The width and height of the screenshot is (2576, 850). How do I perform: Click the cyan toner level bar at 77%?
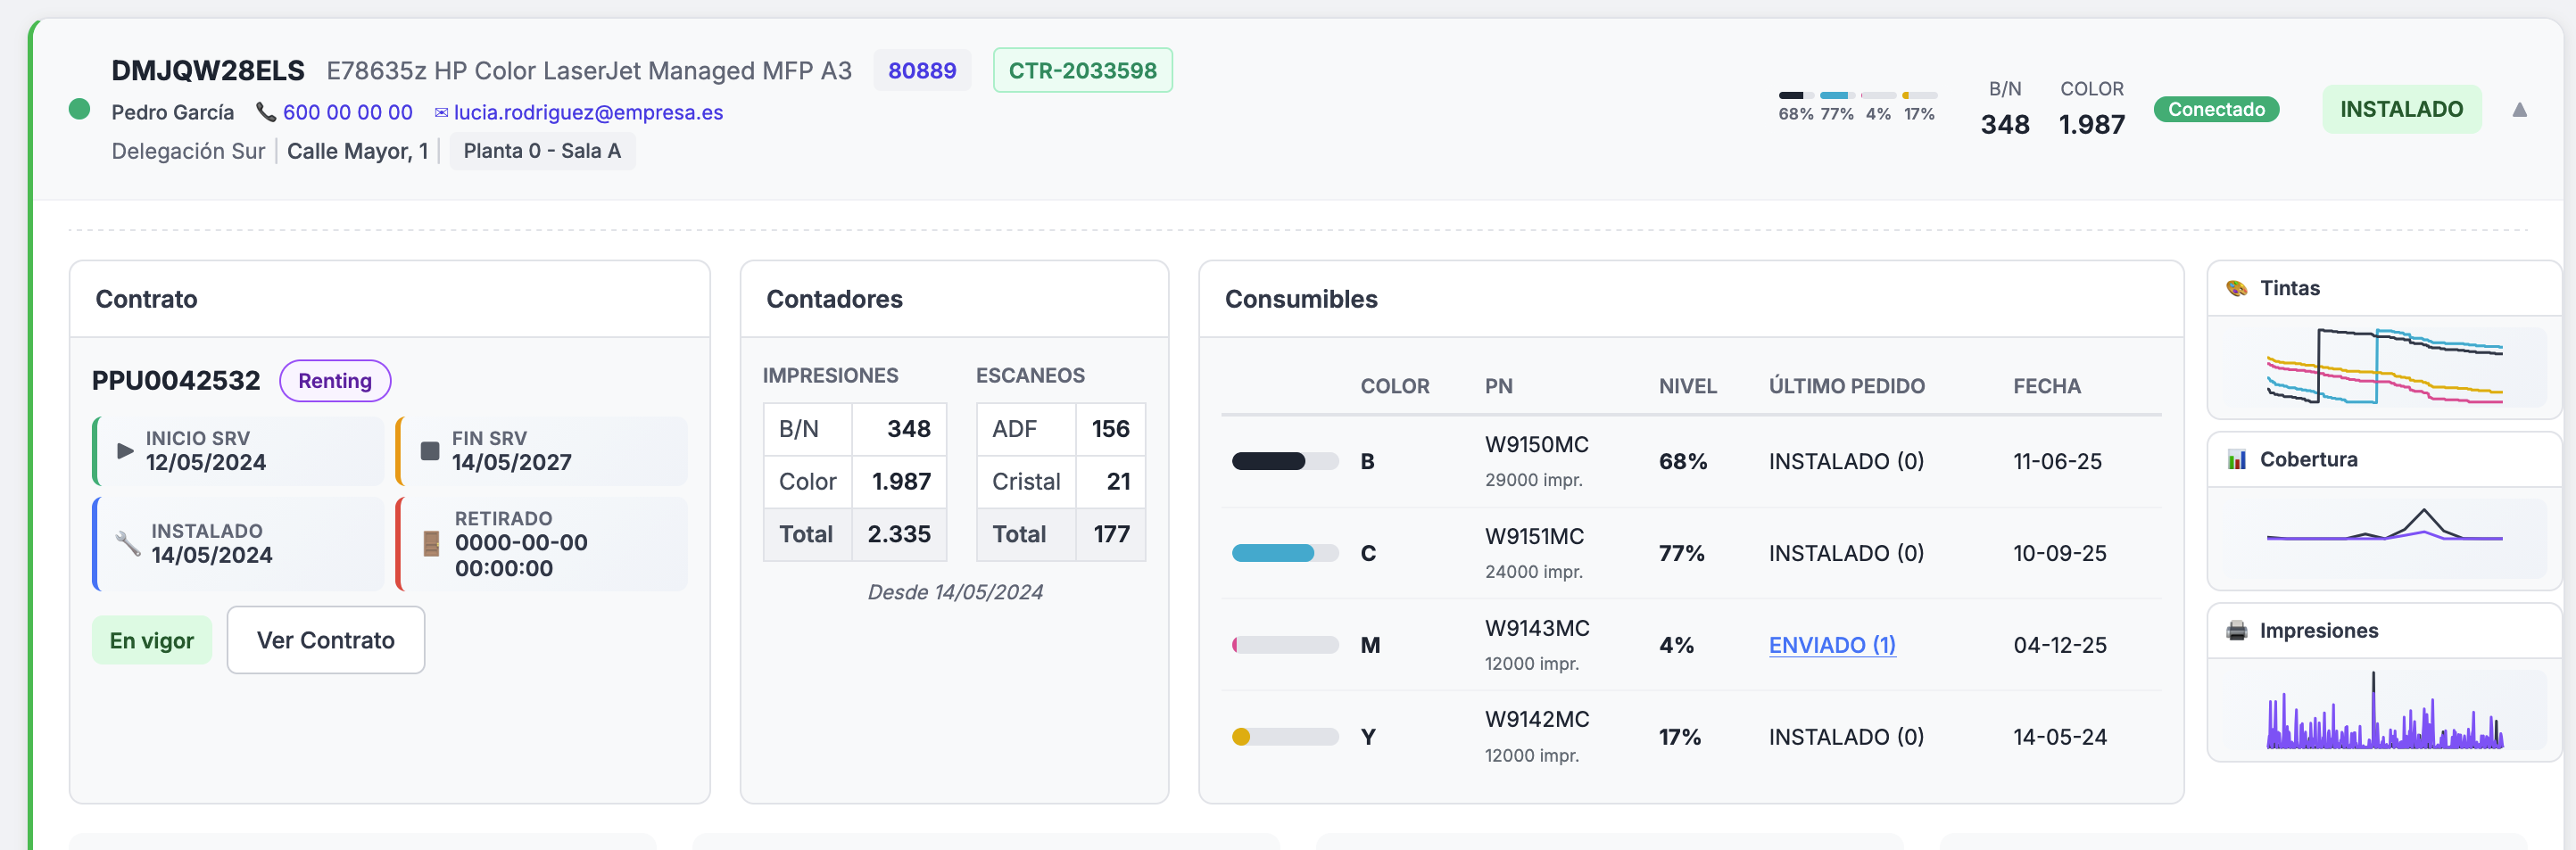[1284, 553]
